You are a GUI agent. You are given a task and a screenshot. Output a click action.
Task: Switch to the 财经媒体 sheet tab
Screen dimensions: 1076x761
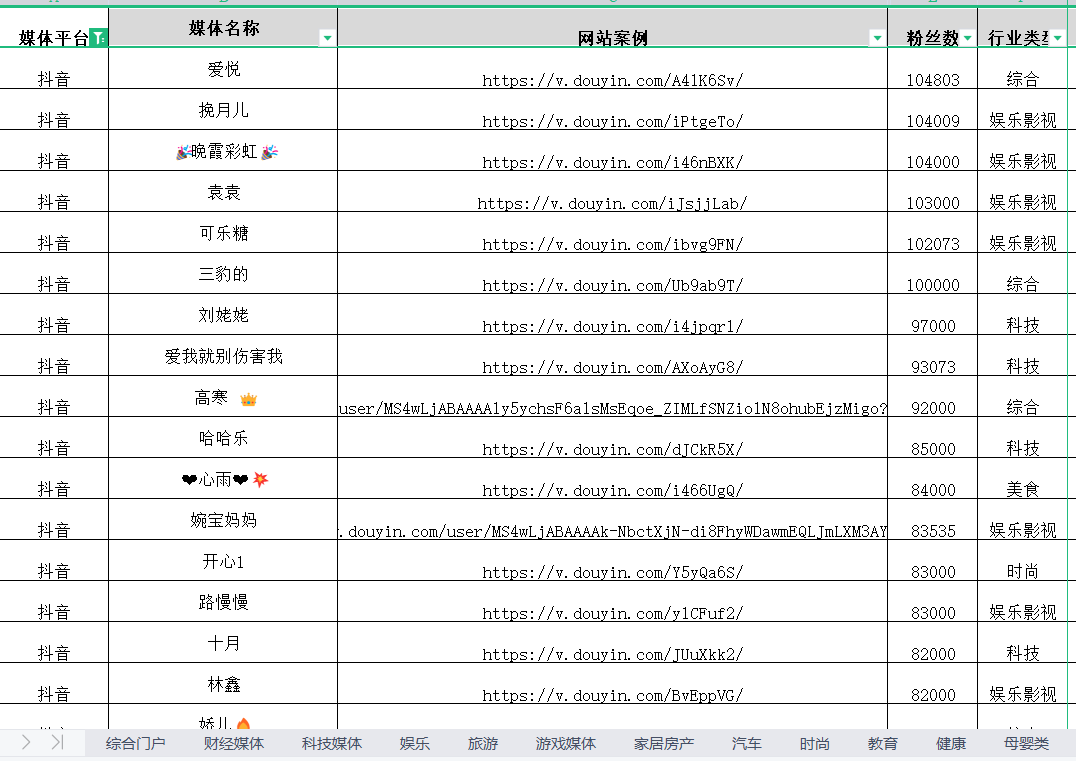[233, 743]
